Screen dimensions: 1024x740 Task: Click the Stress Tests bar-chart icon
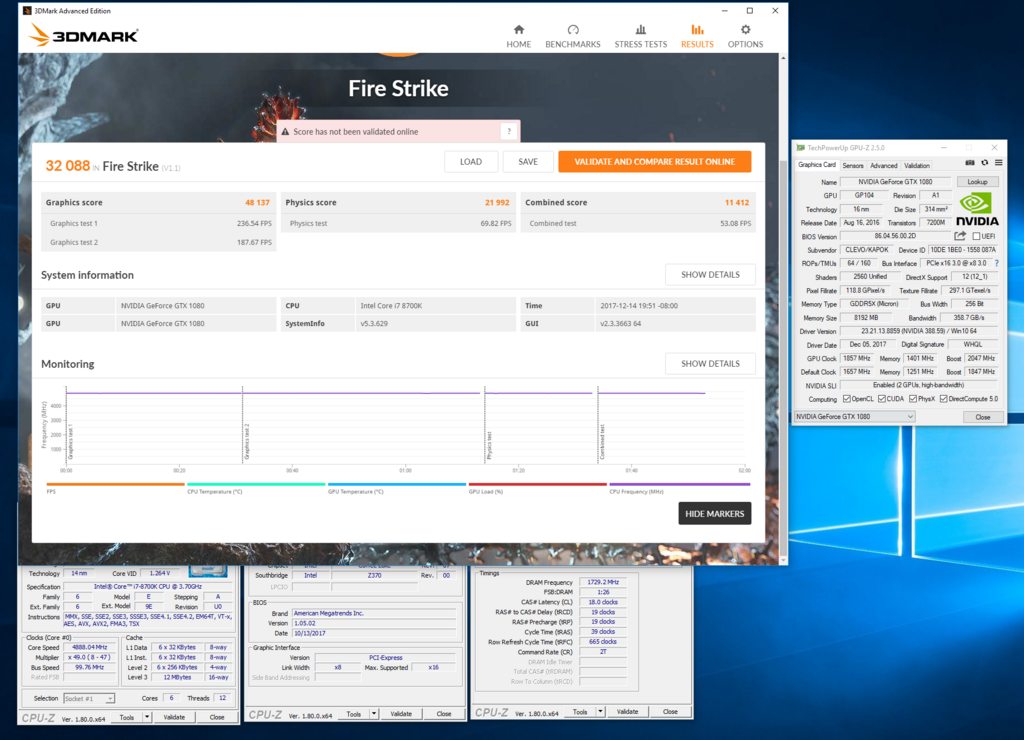641,29
